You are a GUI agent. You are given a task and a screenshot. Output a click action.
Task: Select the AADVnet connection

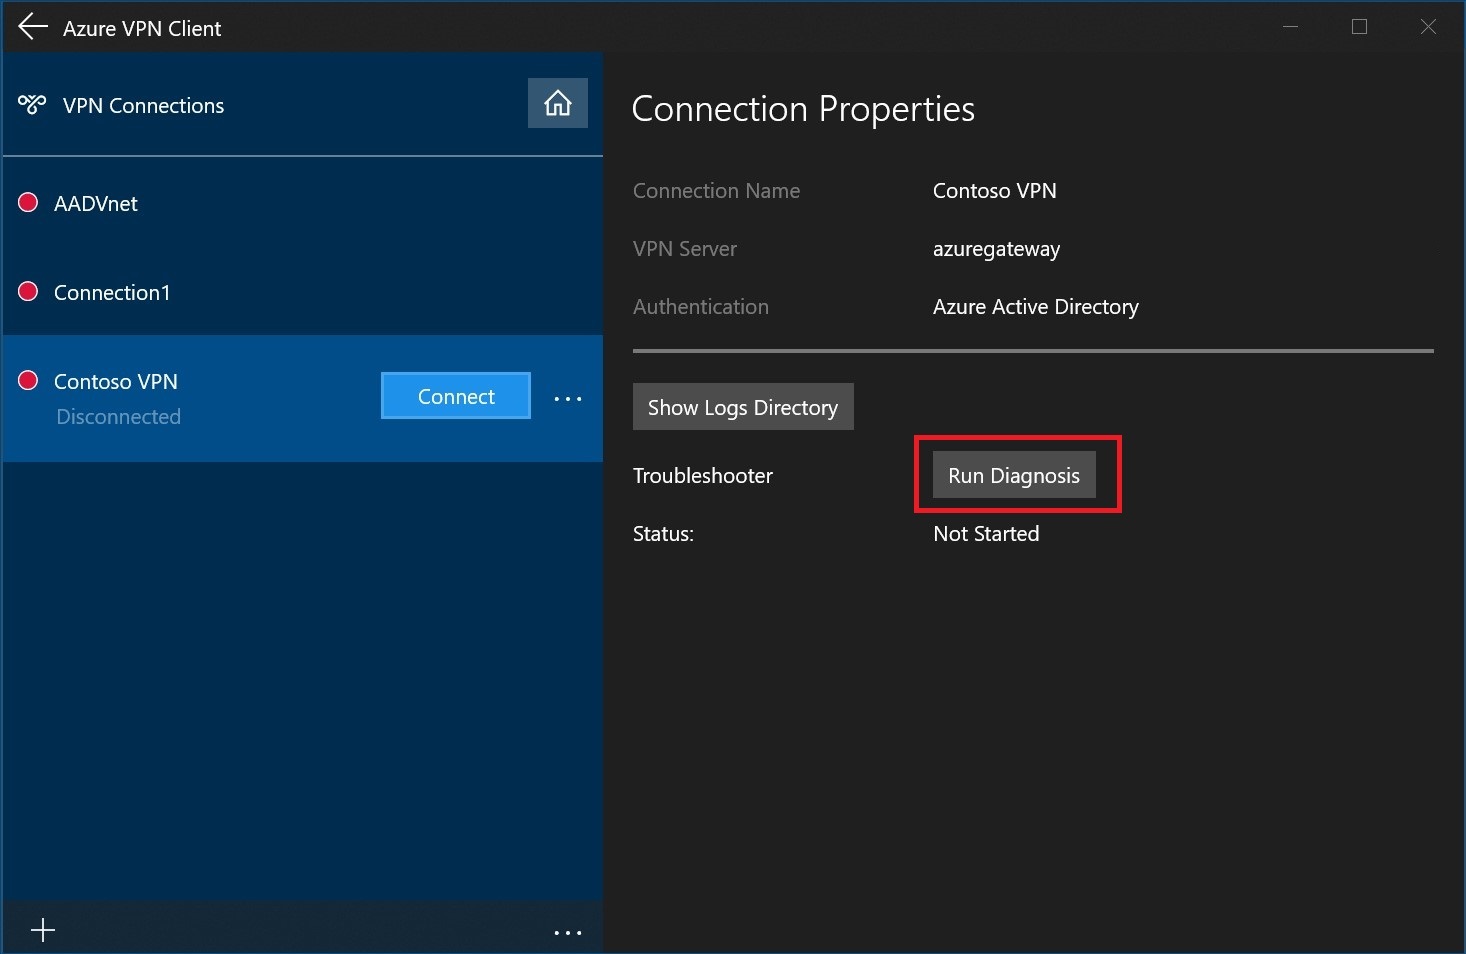(x=96, y=204)
